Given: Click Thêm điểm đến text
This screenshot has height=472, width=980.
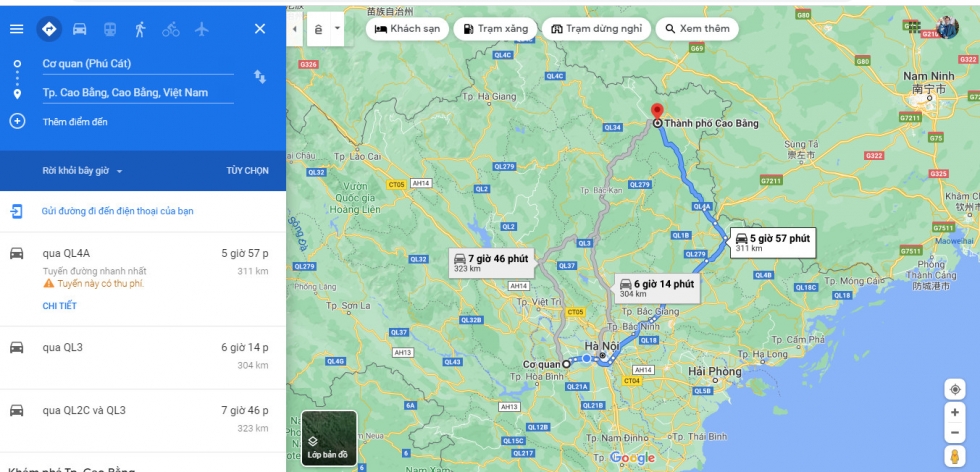Looking at the screenshot, I should (x=75, y=122).
